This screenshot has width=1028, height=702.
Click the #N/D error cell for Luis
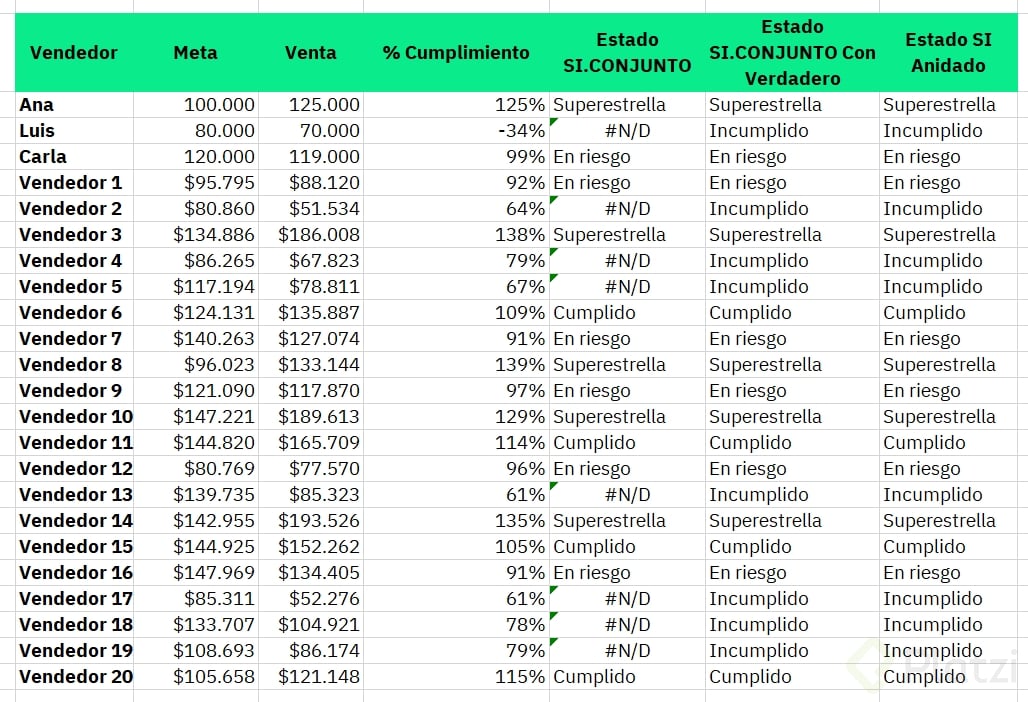click(x=627, y=131)
